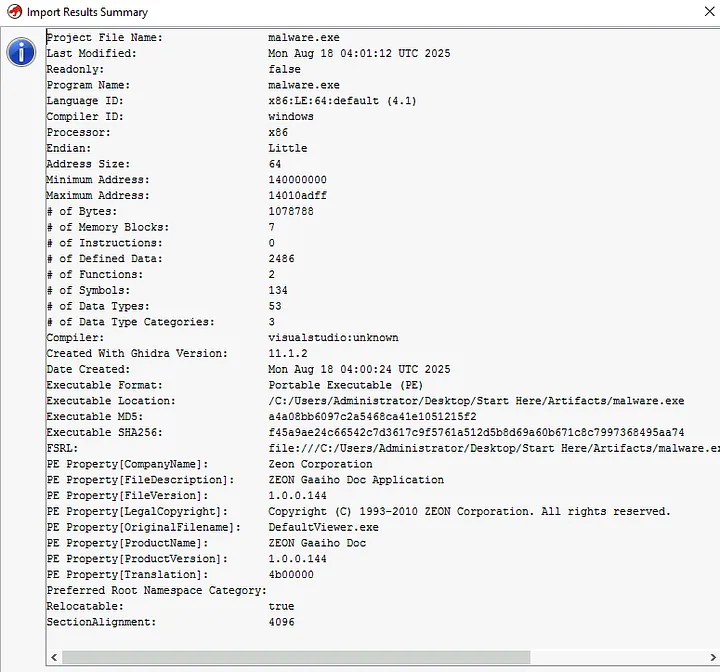This screenshot has height=672, width=720.
Task: Click the # of Defined Data value 2486
Action: 281,259
